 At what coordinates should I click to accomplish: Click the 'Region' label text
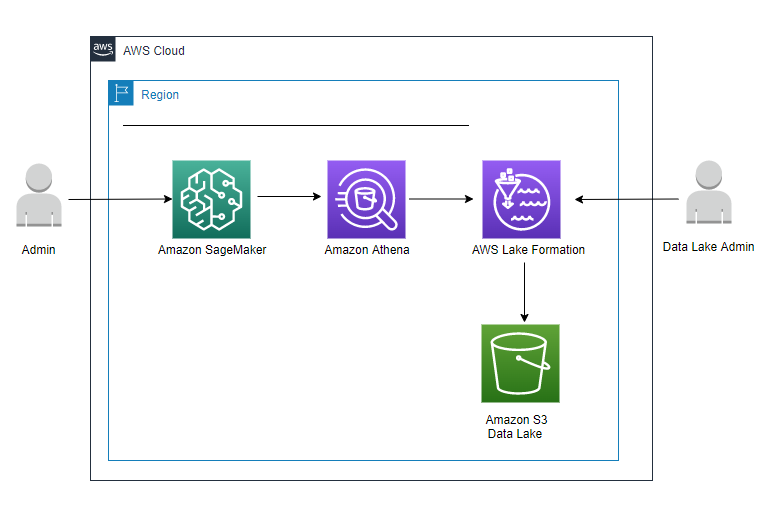(x=160, y=95)
